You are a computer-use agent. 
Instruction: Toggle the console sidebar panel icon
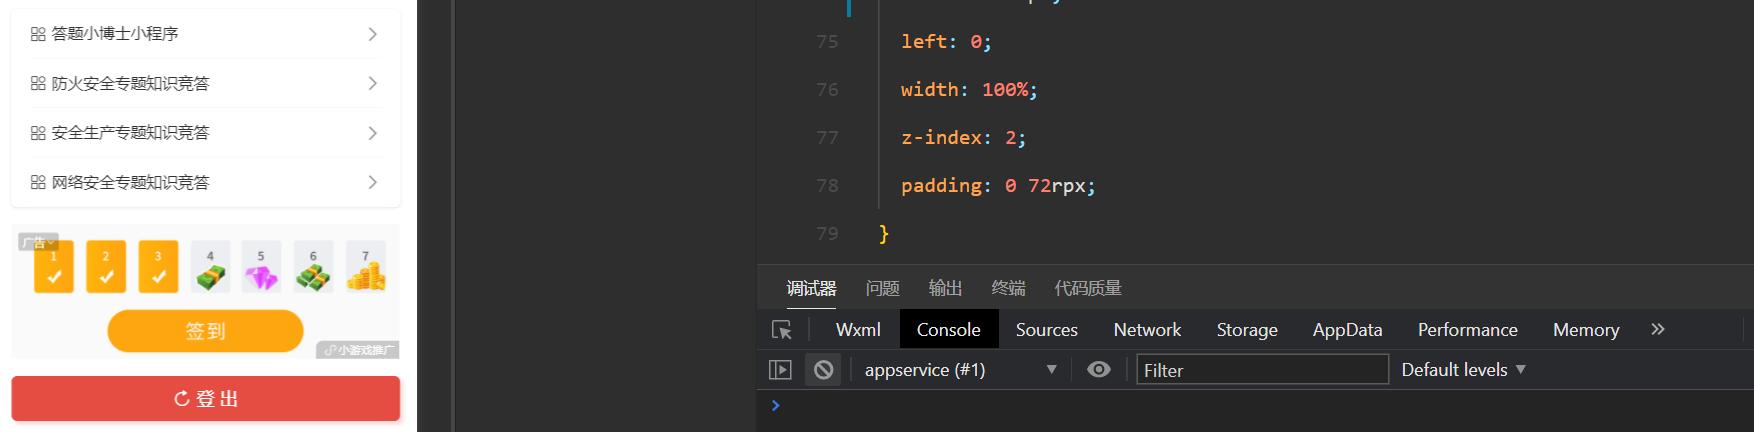780,370
